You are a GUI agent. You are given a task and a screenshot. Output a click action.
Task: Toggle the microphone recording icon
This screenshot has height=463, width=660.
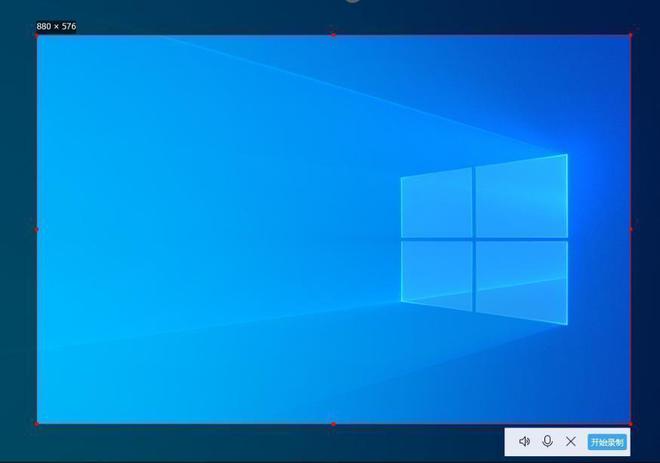547,441
